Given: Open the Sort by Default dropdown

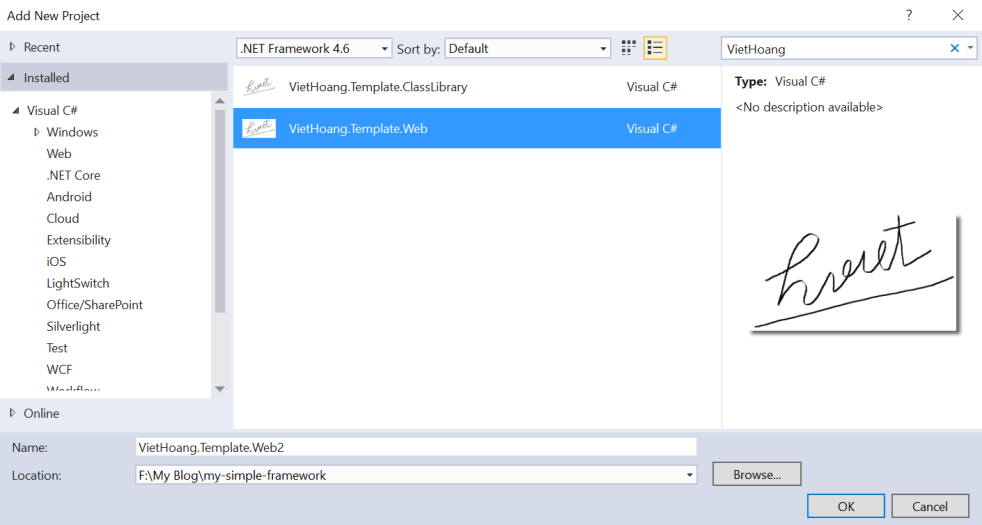Looking at the screenshot, I should (528, 48).
